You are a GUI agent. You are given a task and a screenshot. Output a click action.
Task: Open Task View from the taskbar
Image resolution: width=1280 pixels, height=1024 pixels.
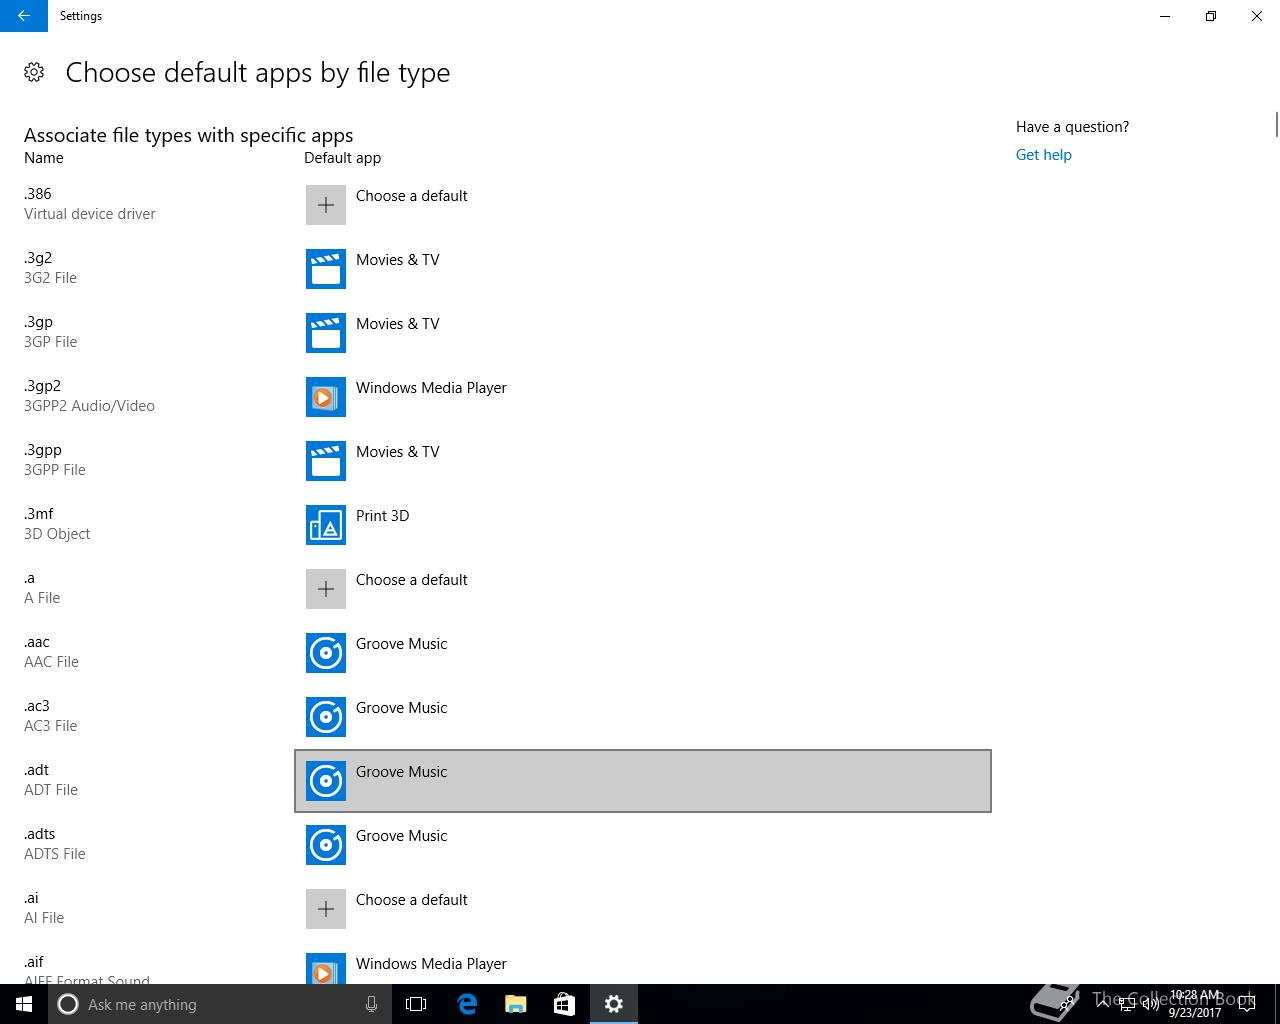click(x=416, y=1004)
